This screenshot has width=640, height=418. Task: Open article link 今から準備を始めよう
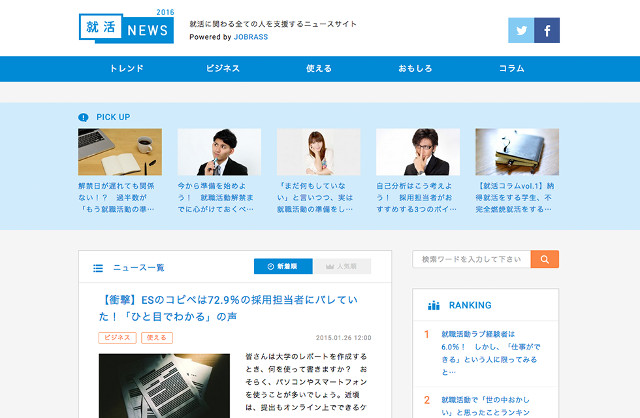click(x=216, y=198)
